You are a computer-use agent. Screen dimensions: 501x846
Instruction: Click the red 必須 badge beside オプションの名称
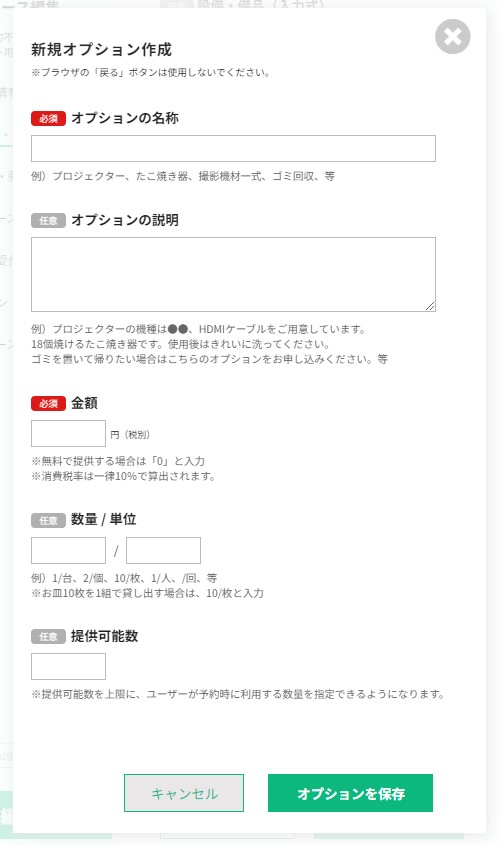click(x=48, y=118)
